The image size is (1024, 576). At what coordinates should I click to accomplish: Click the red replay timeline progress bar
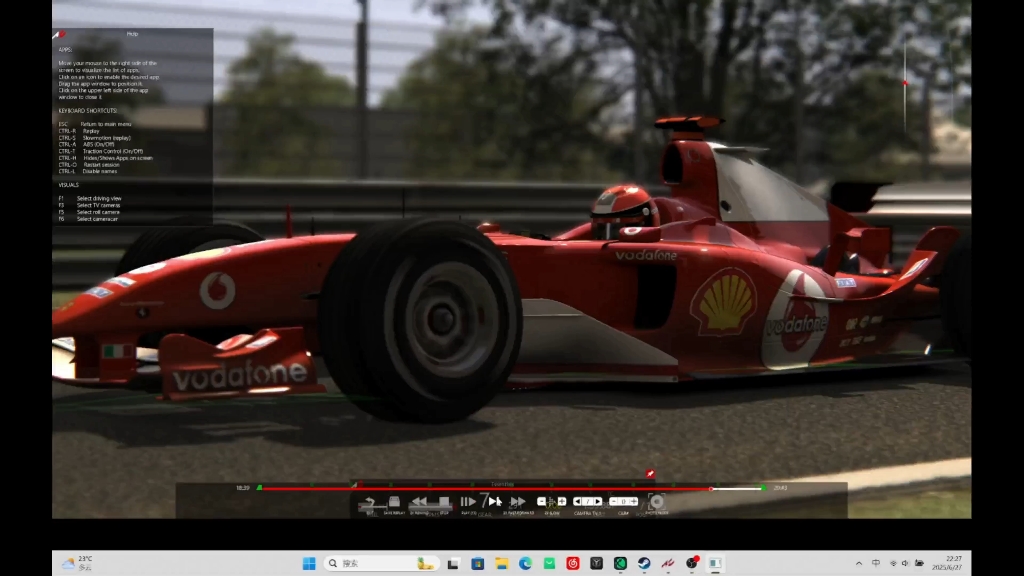pos(485,488)
